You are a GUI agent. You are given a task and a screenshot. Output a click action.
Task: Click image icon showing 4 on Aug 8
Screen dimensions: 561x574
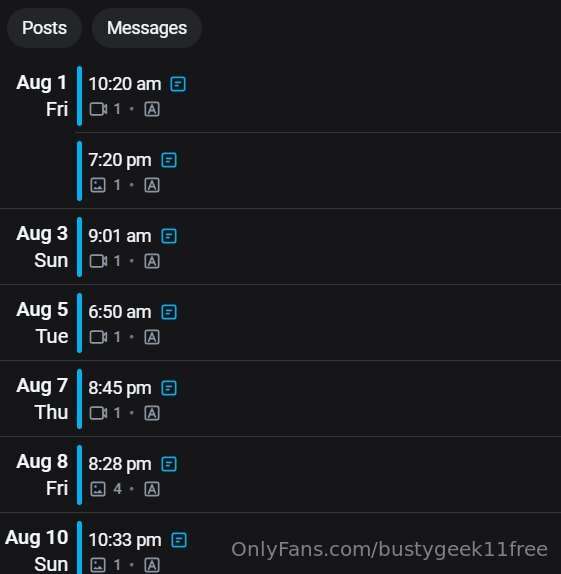98,489
